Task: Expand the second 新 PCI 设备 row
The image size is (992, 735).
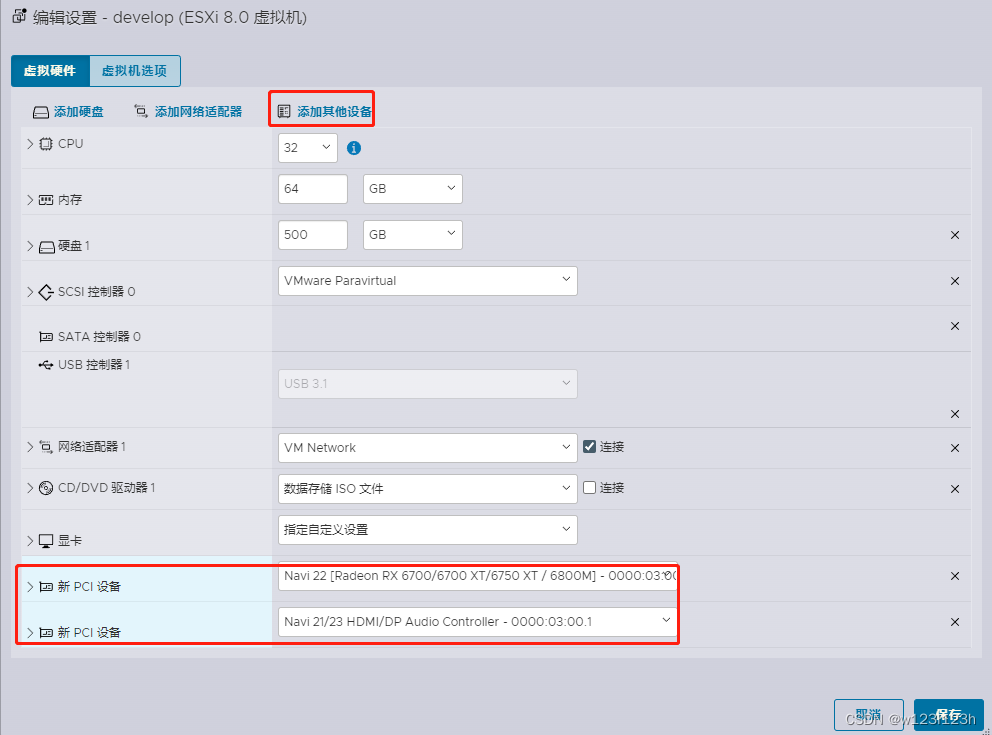Action: (30, 633)
